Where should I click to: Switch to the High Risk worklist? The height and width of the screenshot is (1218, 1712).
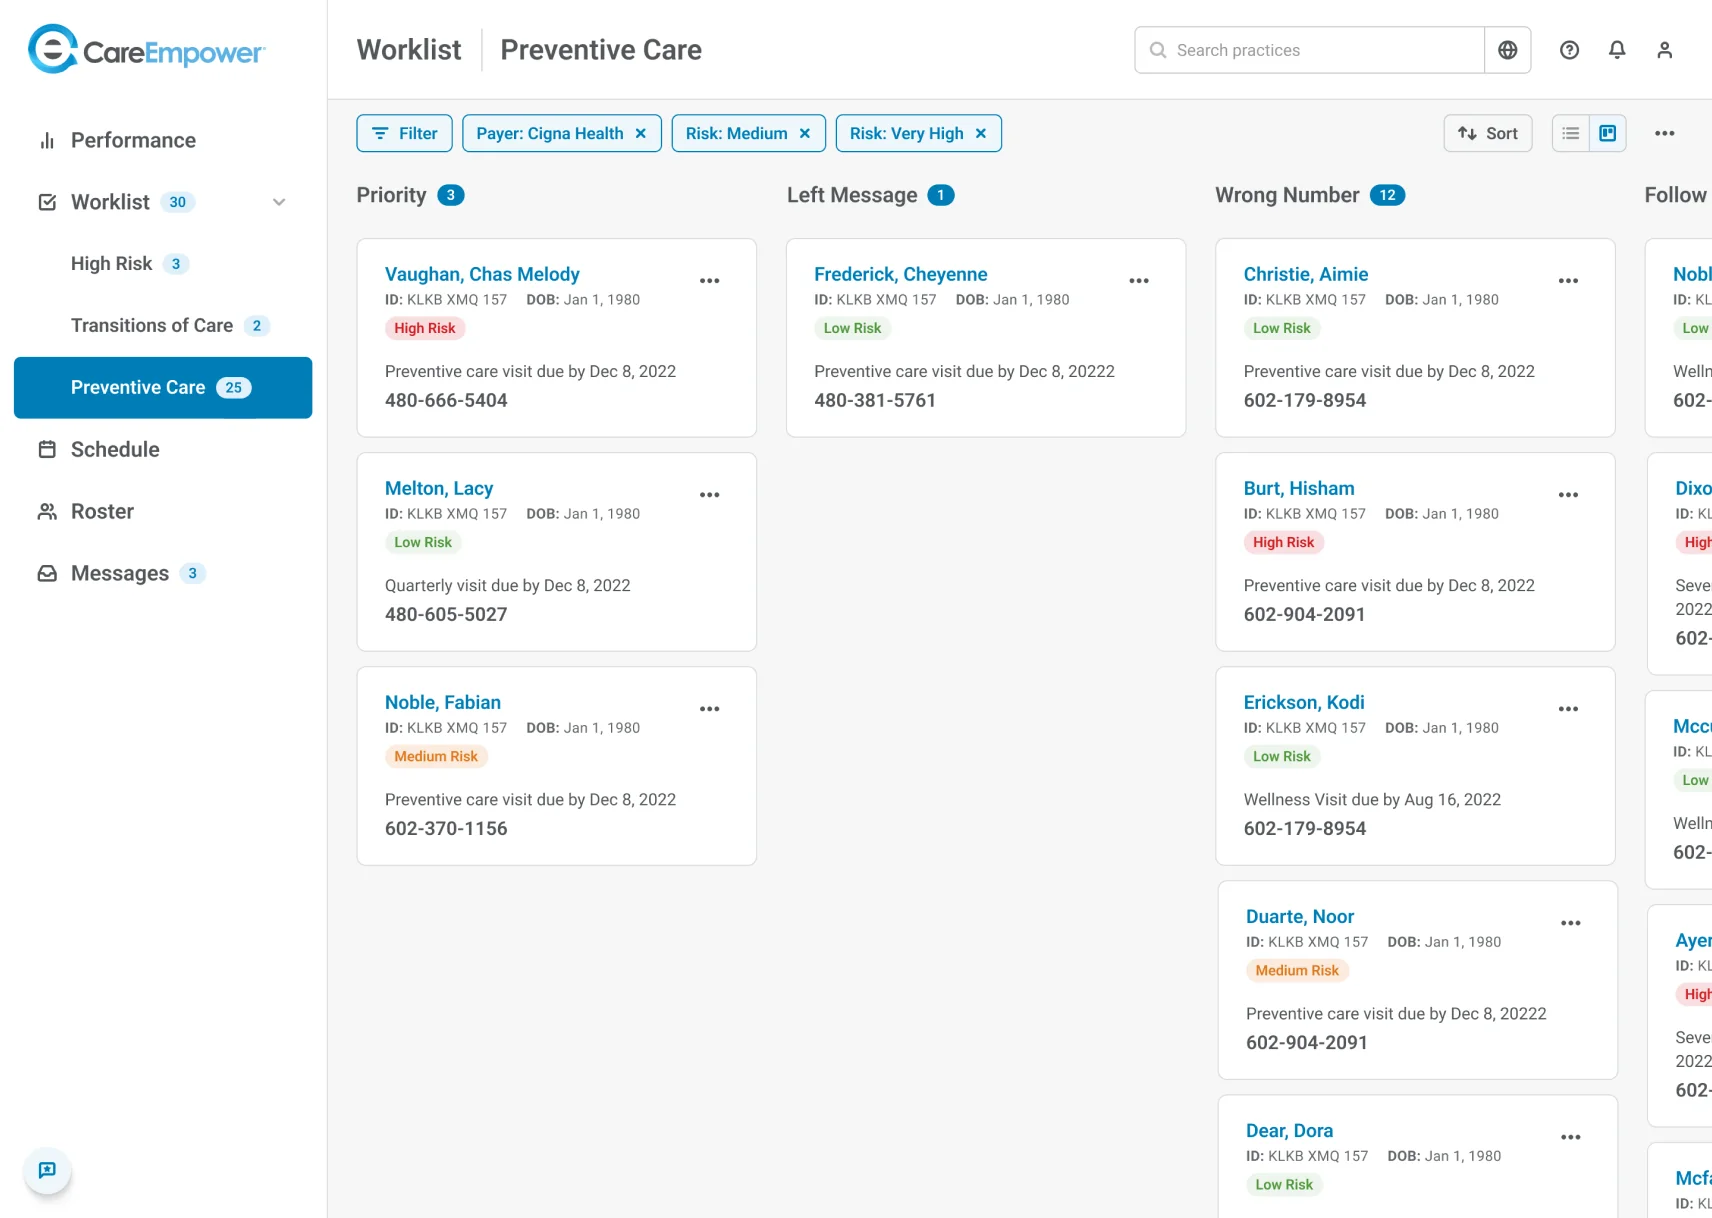pos(111,263)
